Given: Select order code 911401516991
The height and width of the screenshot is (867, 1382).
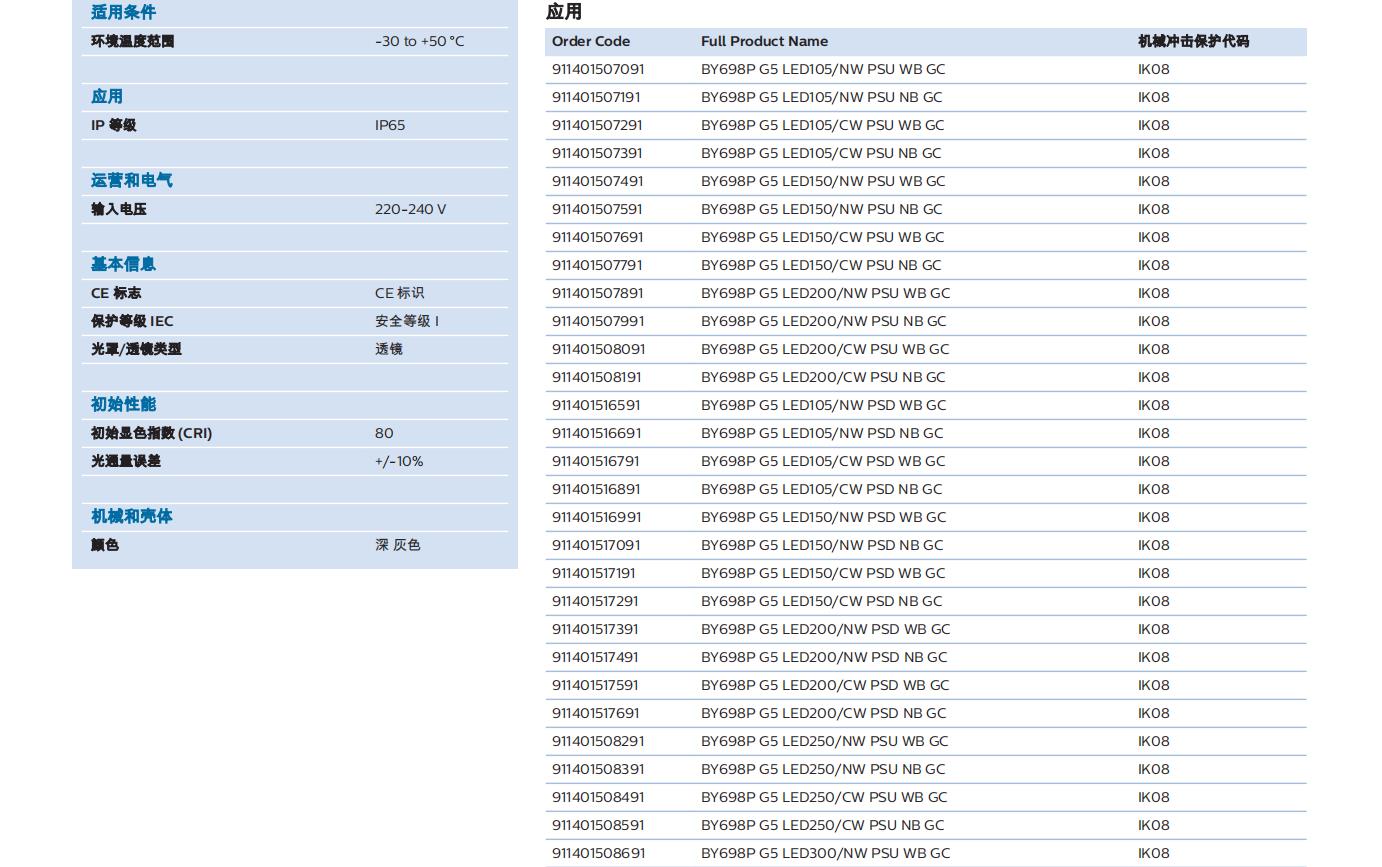Looking at the screenshot, I should pos(597,517).
